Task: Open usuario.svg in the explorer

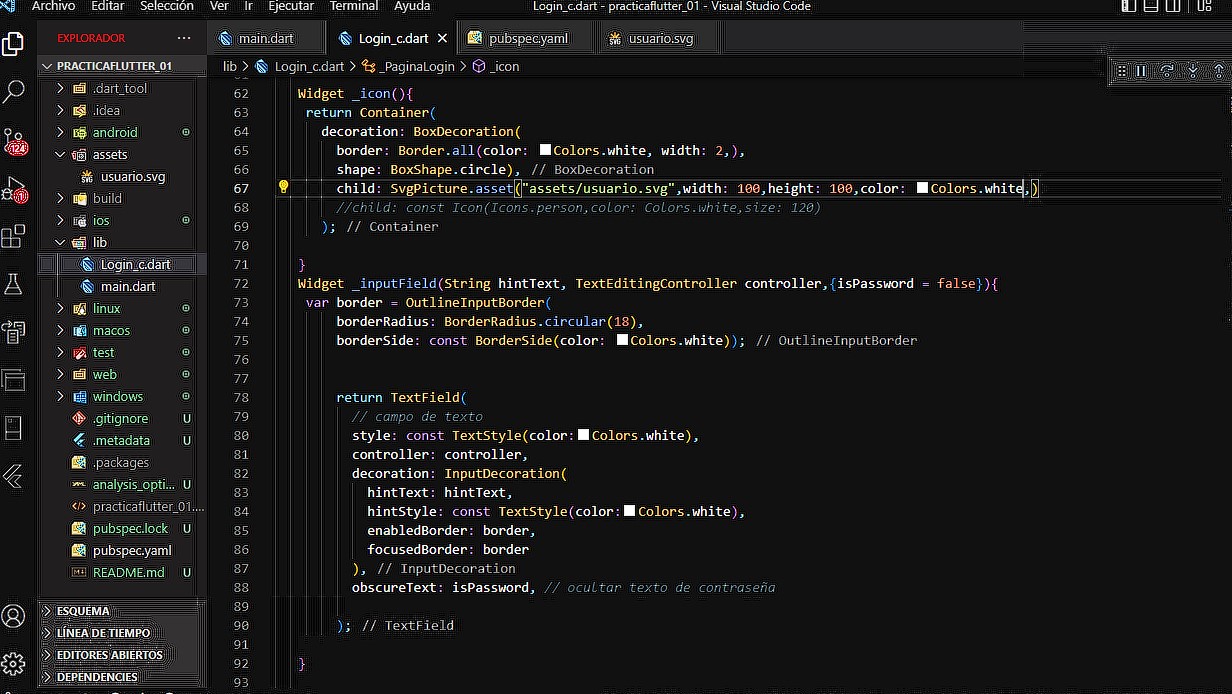Action: [121, 176]
